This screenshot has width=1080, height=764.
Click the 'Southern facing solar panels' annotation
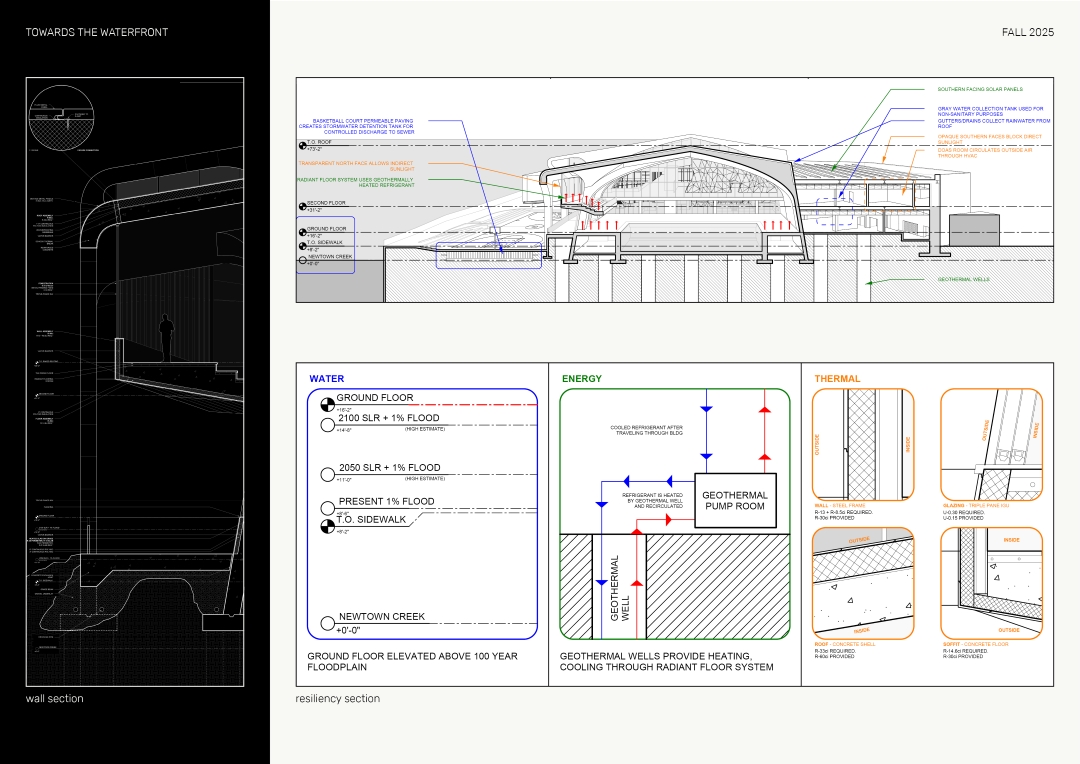click(980, 89)
